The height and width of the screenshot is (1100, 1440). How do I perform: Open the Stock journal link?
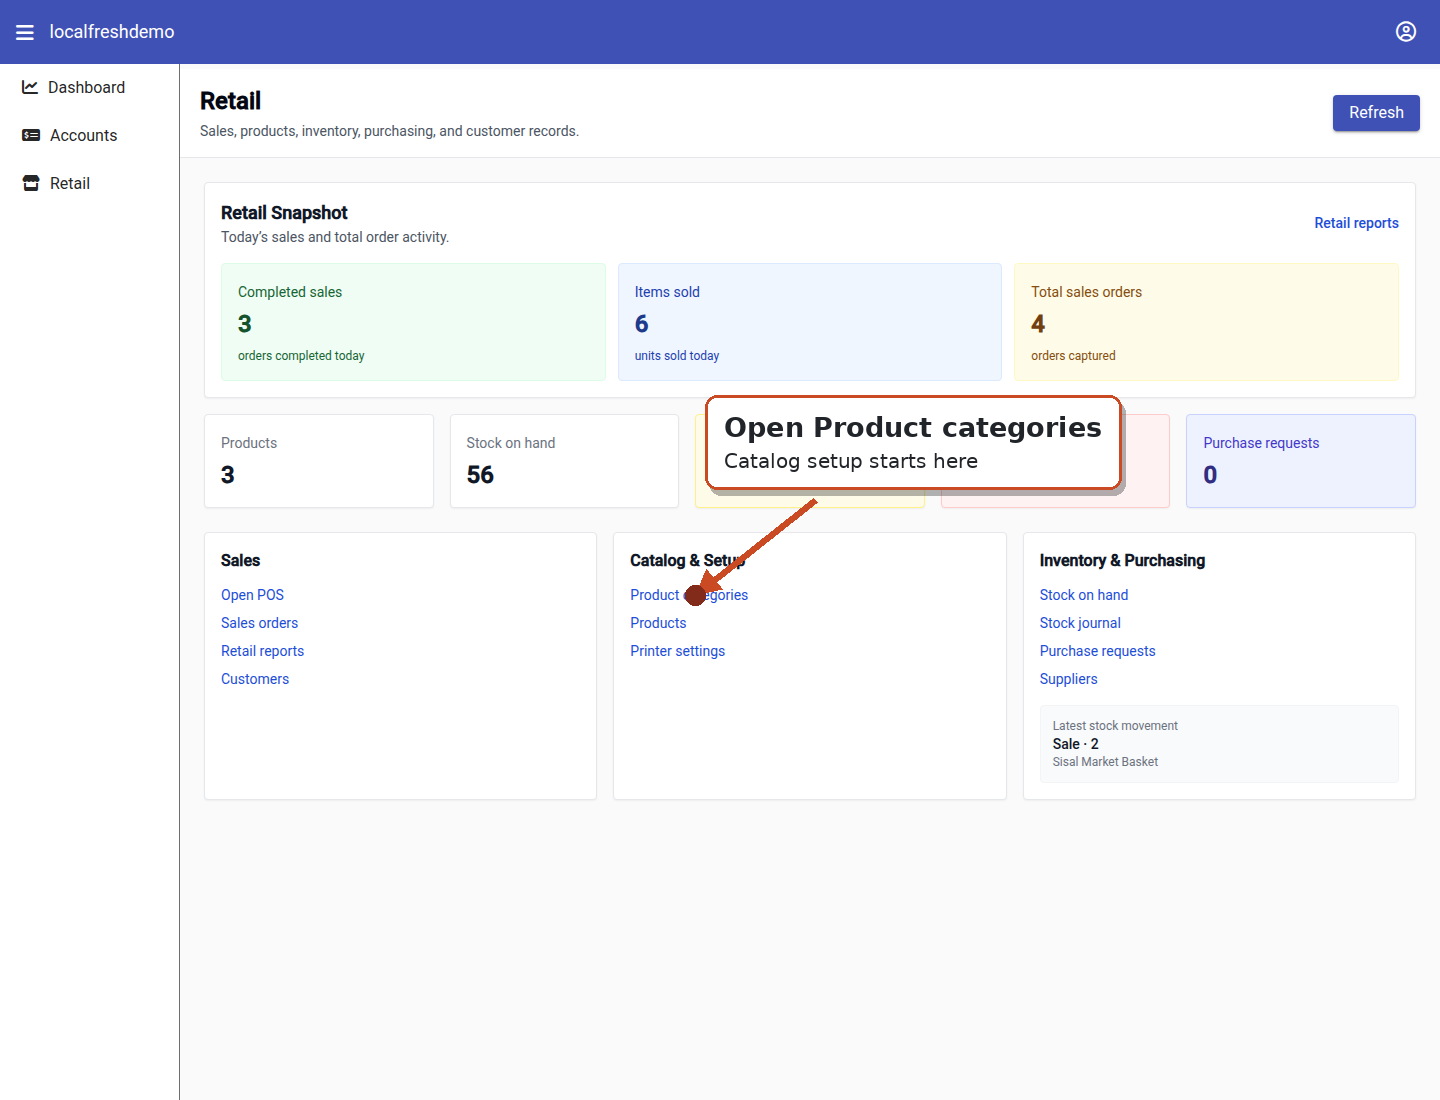pyautogui.click(x=1080, y=623)
